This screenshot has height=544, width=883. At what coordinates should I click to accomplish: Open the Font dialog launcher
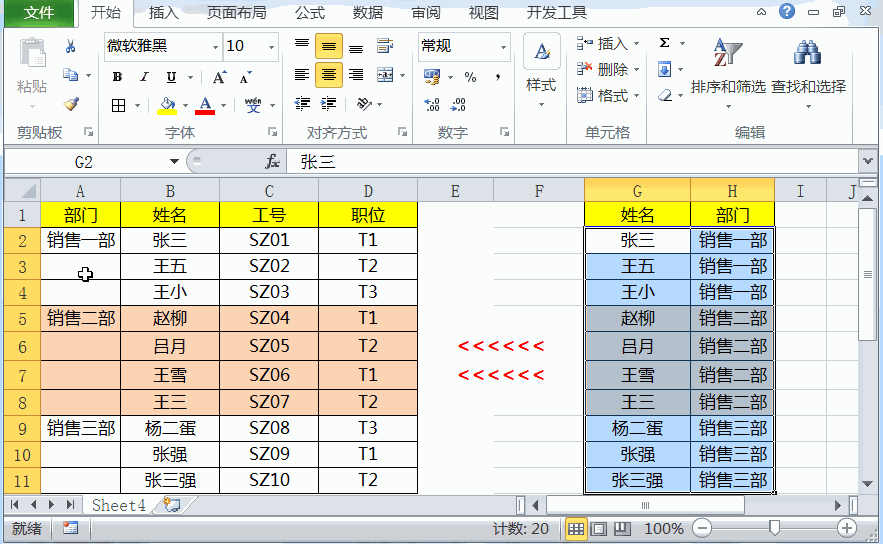point(273,132)
